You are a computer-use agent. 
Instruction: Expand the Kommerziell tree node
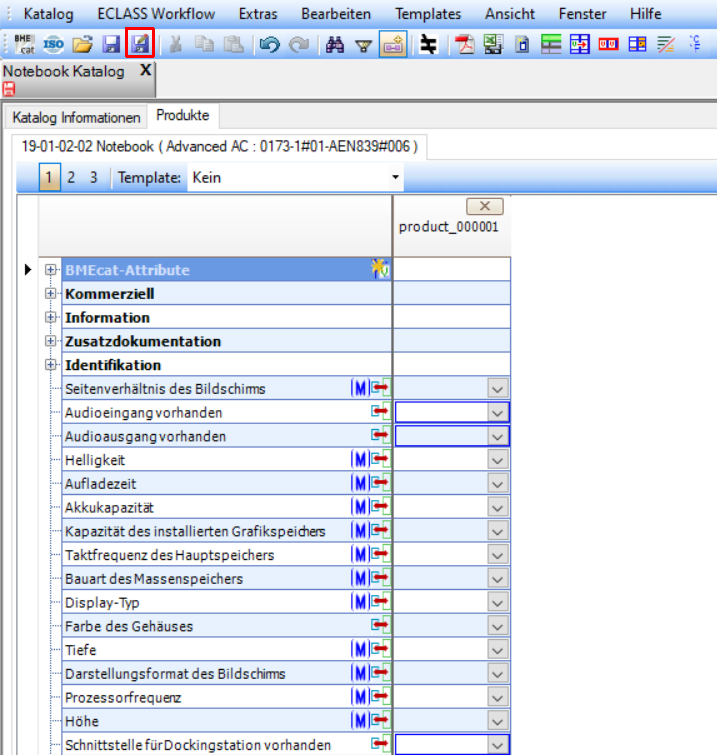tap(51, 294)
